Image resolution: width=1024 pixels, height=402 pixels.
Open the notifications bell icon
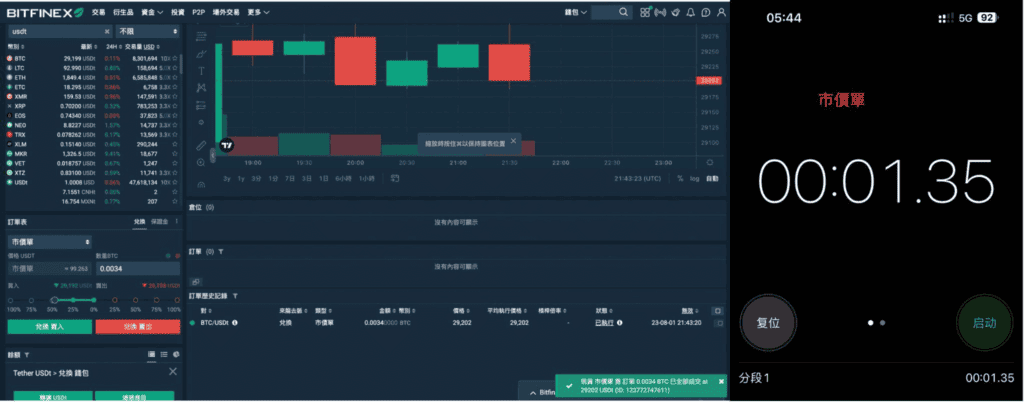pos(690,12)
